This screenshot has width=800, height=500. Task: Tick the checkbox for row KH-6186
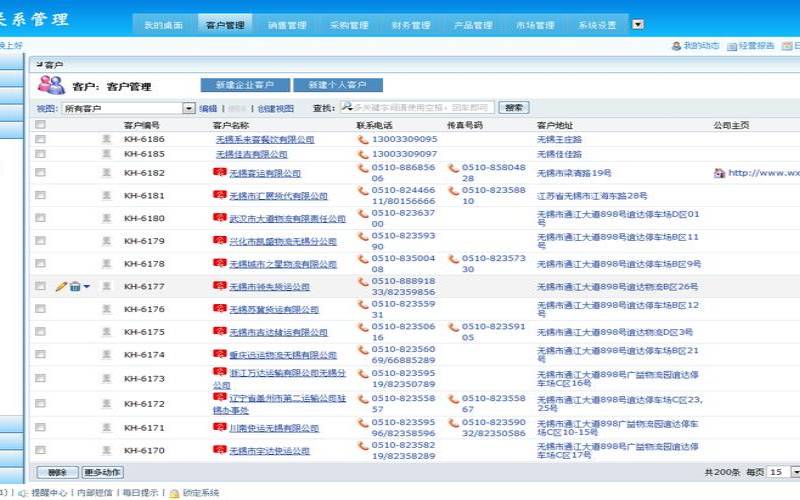[x=40, y=139]
